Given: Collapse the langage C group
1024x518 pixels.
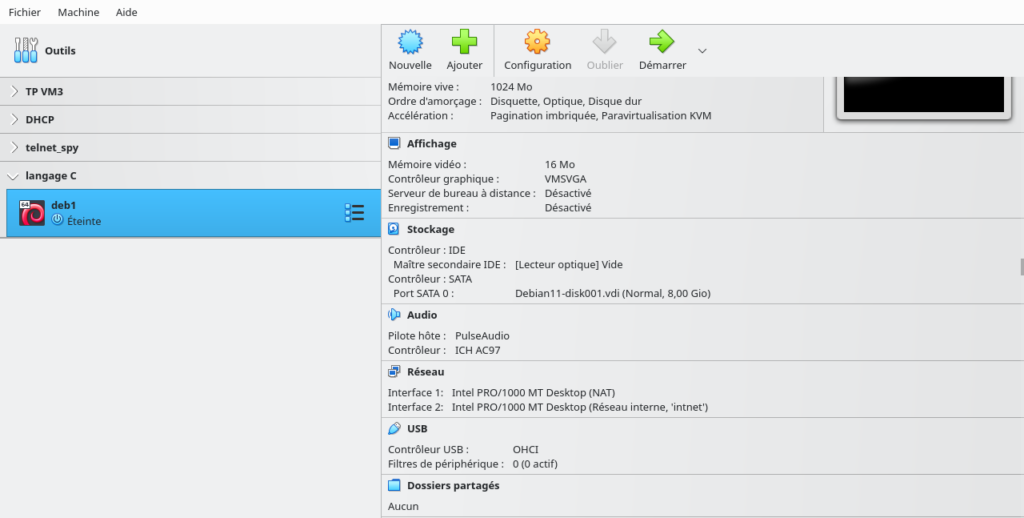Looking at the screenshot, I should pos(14,176).
